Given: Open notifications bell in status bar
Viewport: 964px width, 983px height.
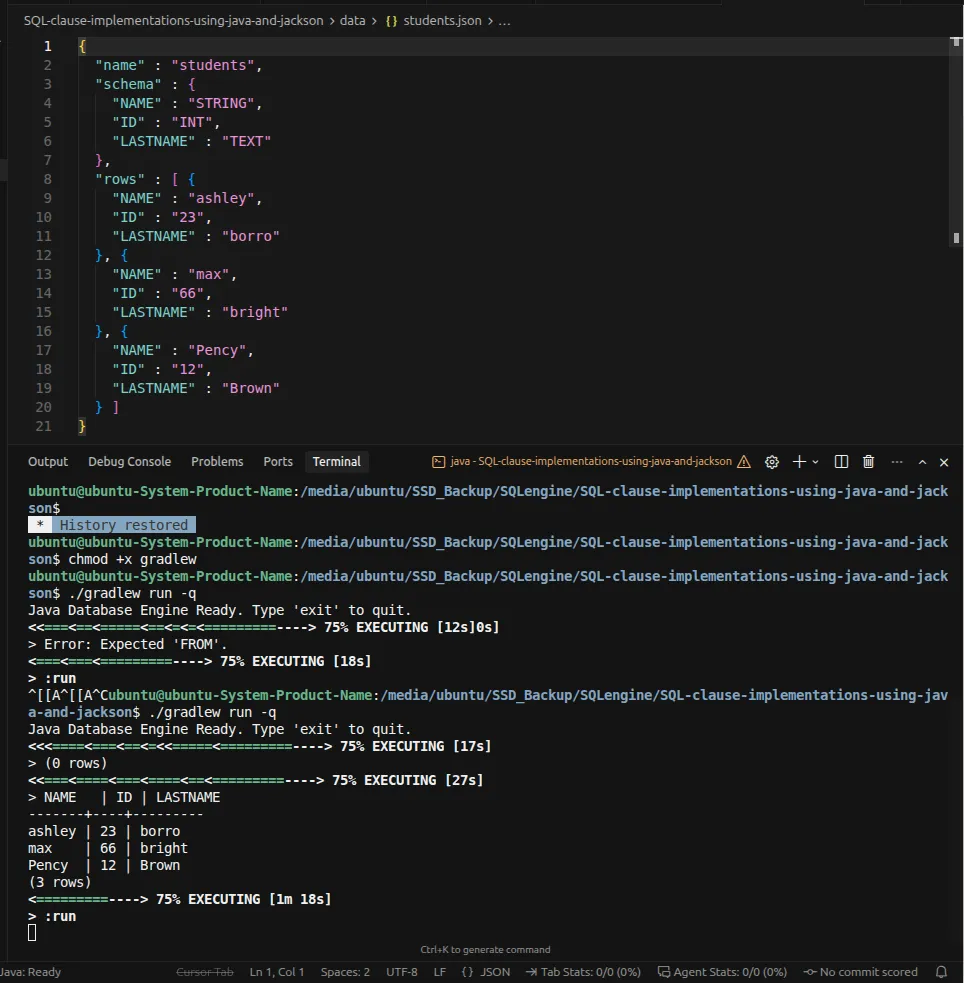Looking at the screenshot, I should coord(941,972).
